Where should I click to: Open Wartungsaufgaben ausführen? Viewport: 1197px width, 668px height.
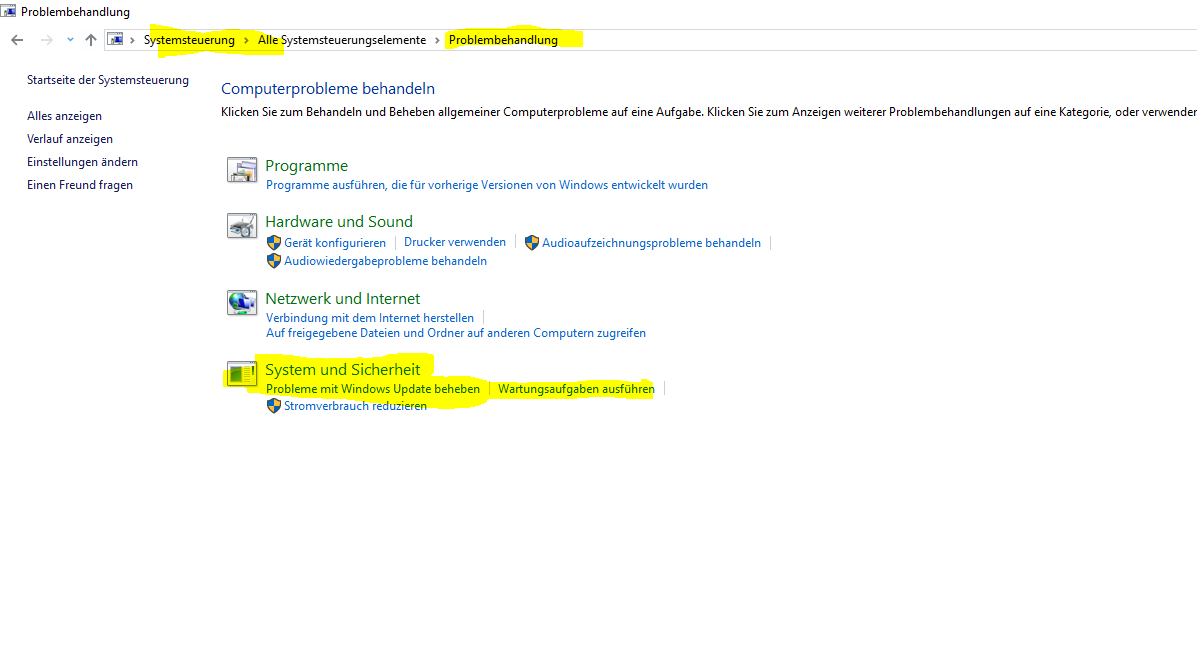coord(576,389)
